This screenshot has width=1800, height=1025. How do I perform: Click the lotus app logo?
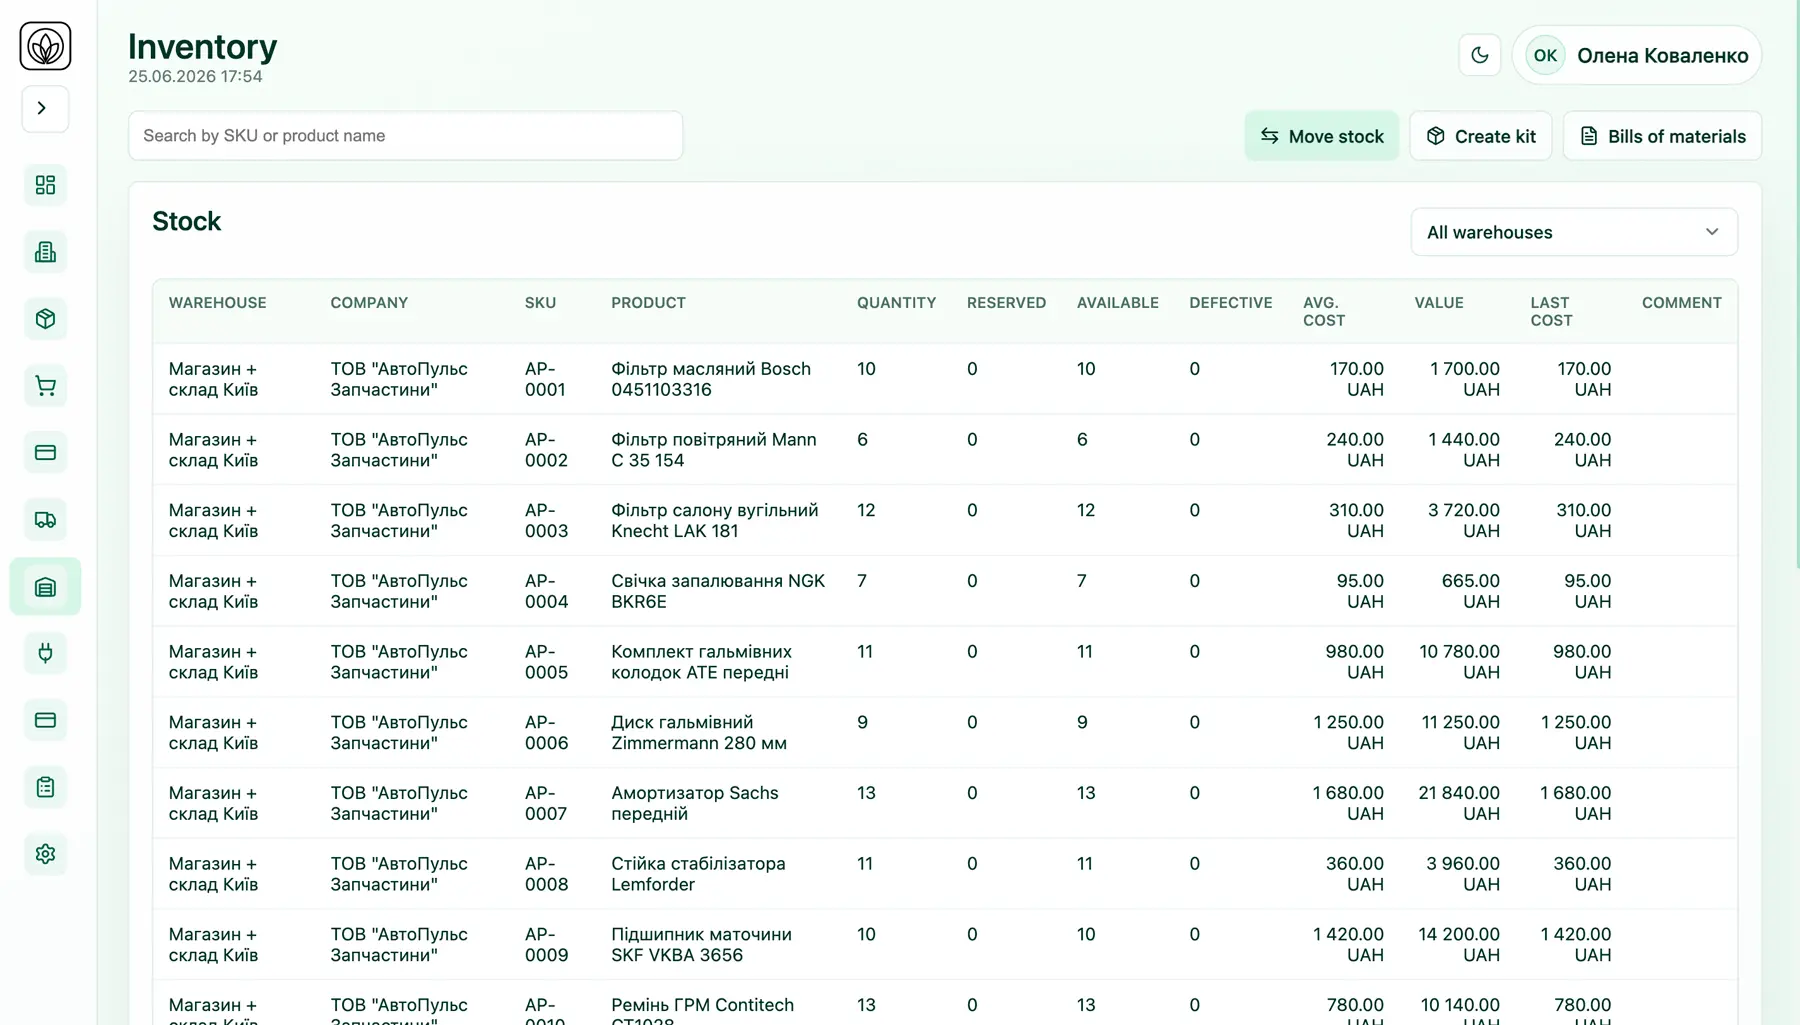[45, 46]
